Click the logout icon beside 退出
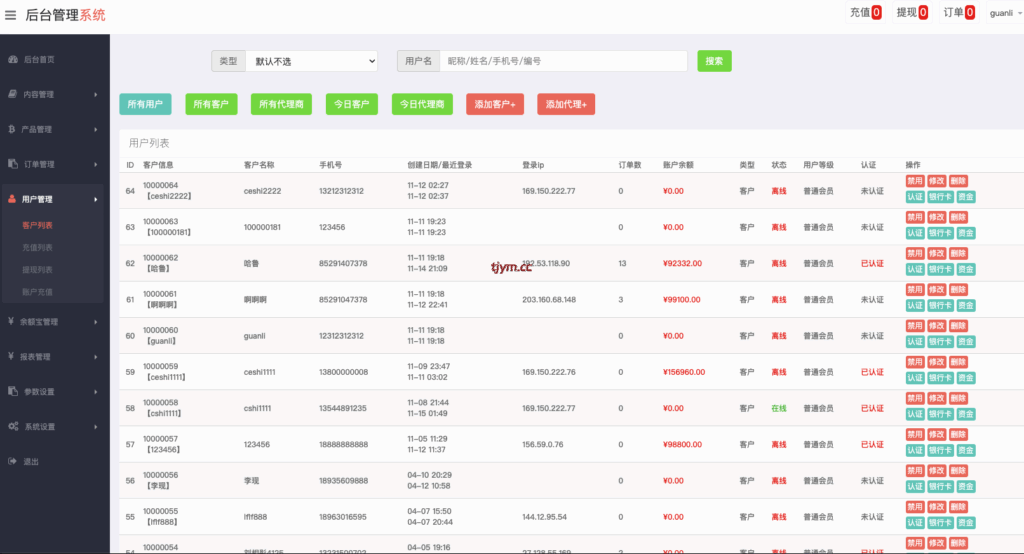 click(12, 461)
